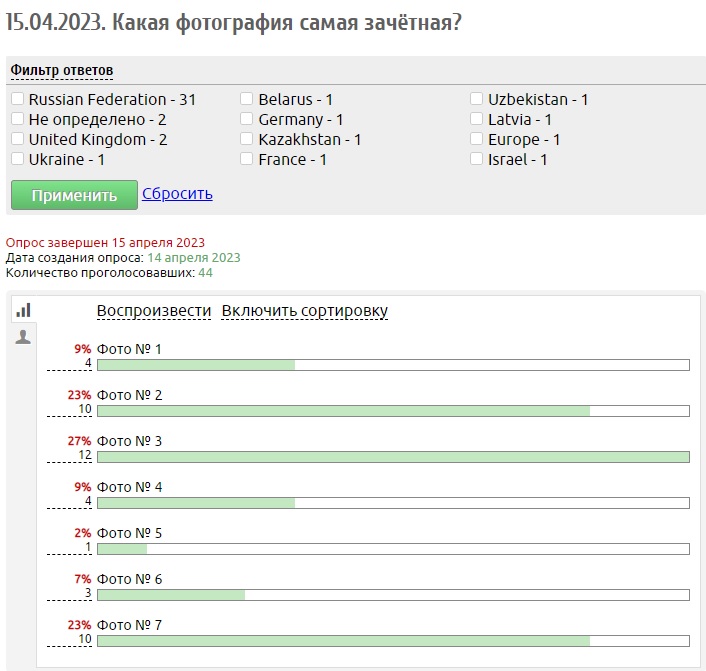Enable the United Kingdom filter checkbox
Viewport: 706px width, 671px height.
click(18, 139)
